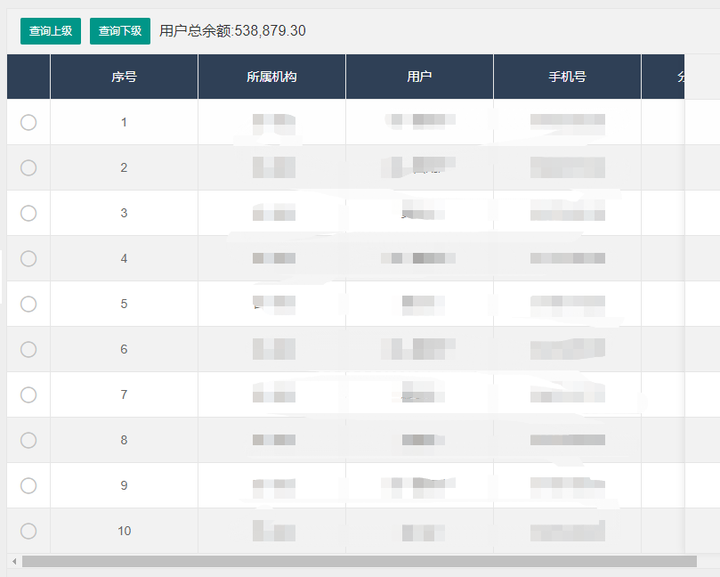Click the sequence number 1 cell
Screen dimensions: 720x577
pos(124,122)
